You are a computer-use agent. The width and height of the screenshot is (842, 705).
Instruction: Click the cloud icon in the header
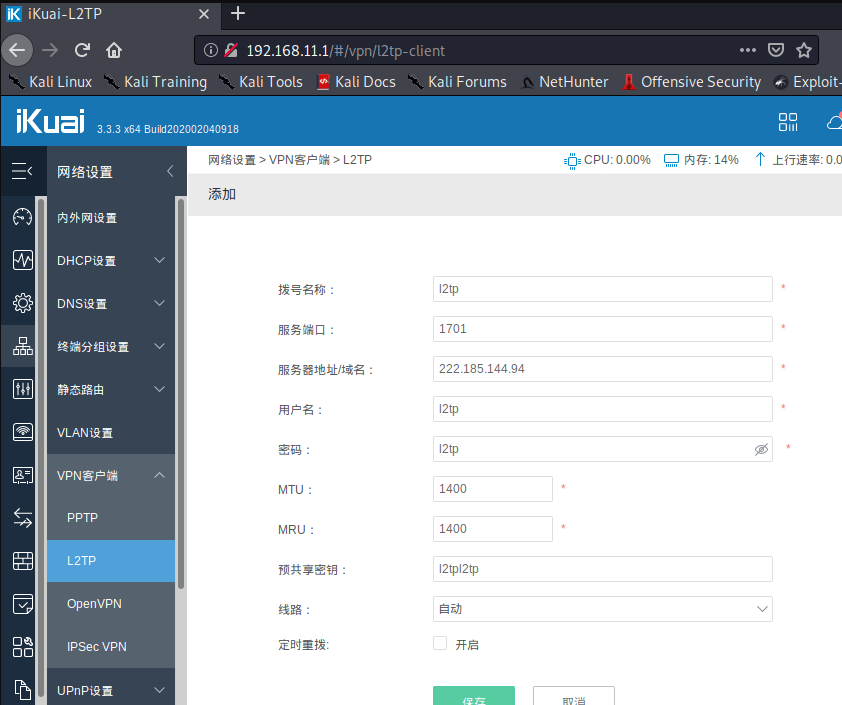834,122
